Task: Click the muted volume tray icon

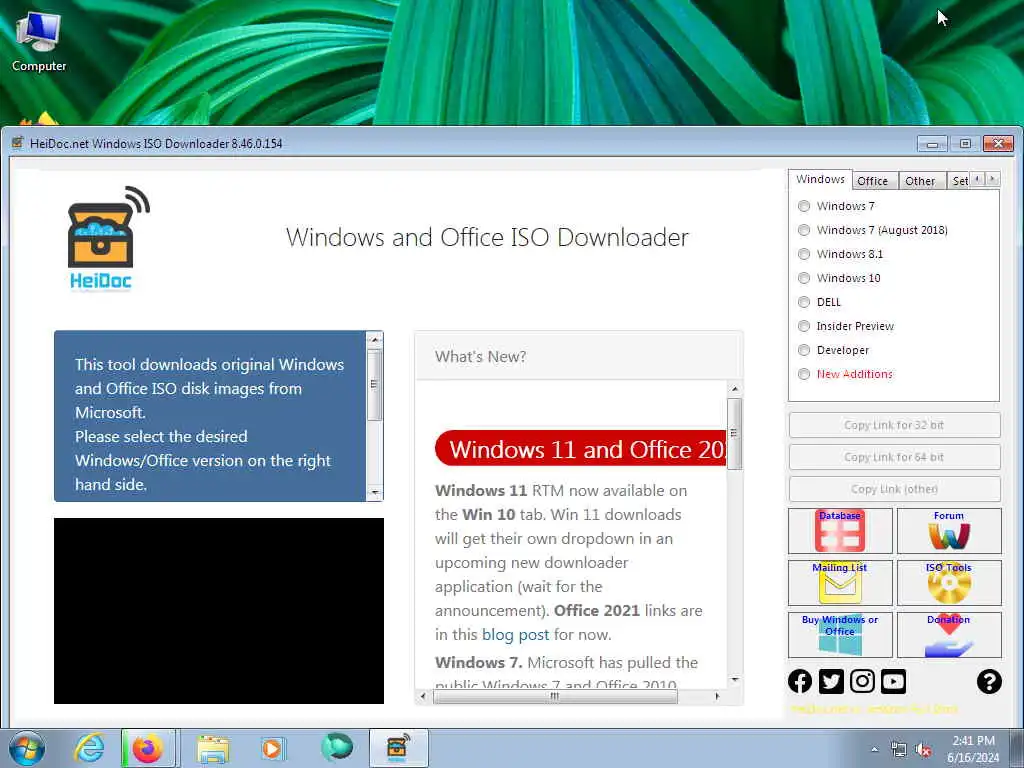Action: point(923,750)
